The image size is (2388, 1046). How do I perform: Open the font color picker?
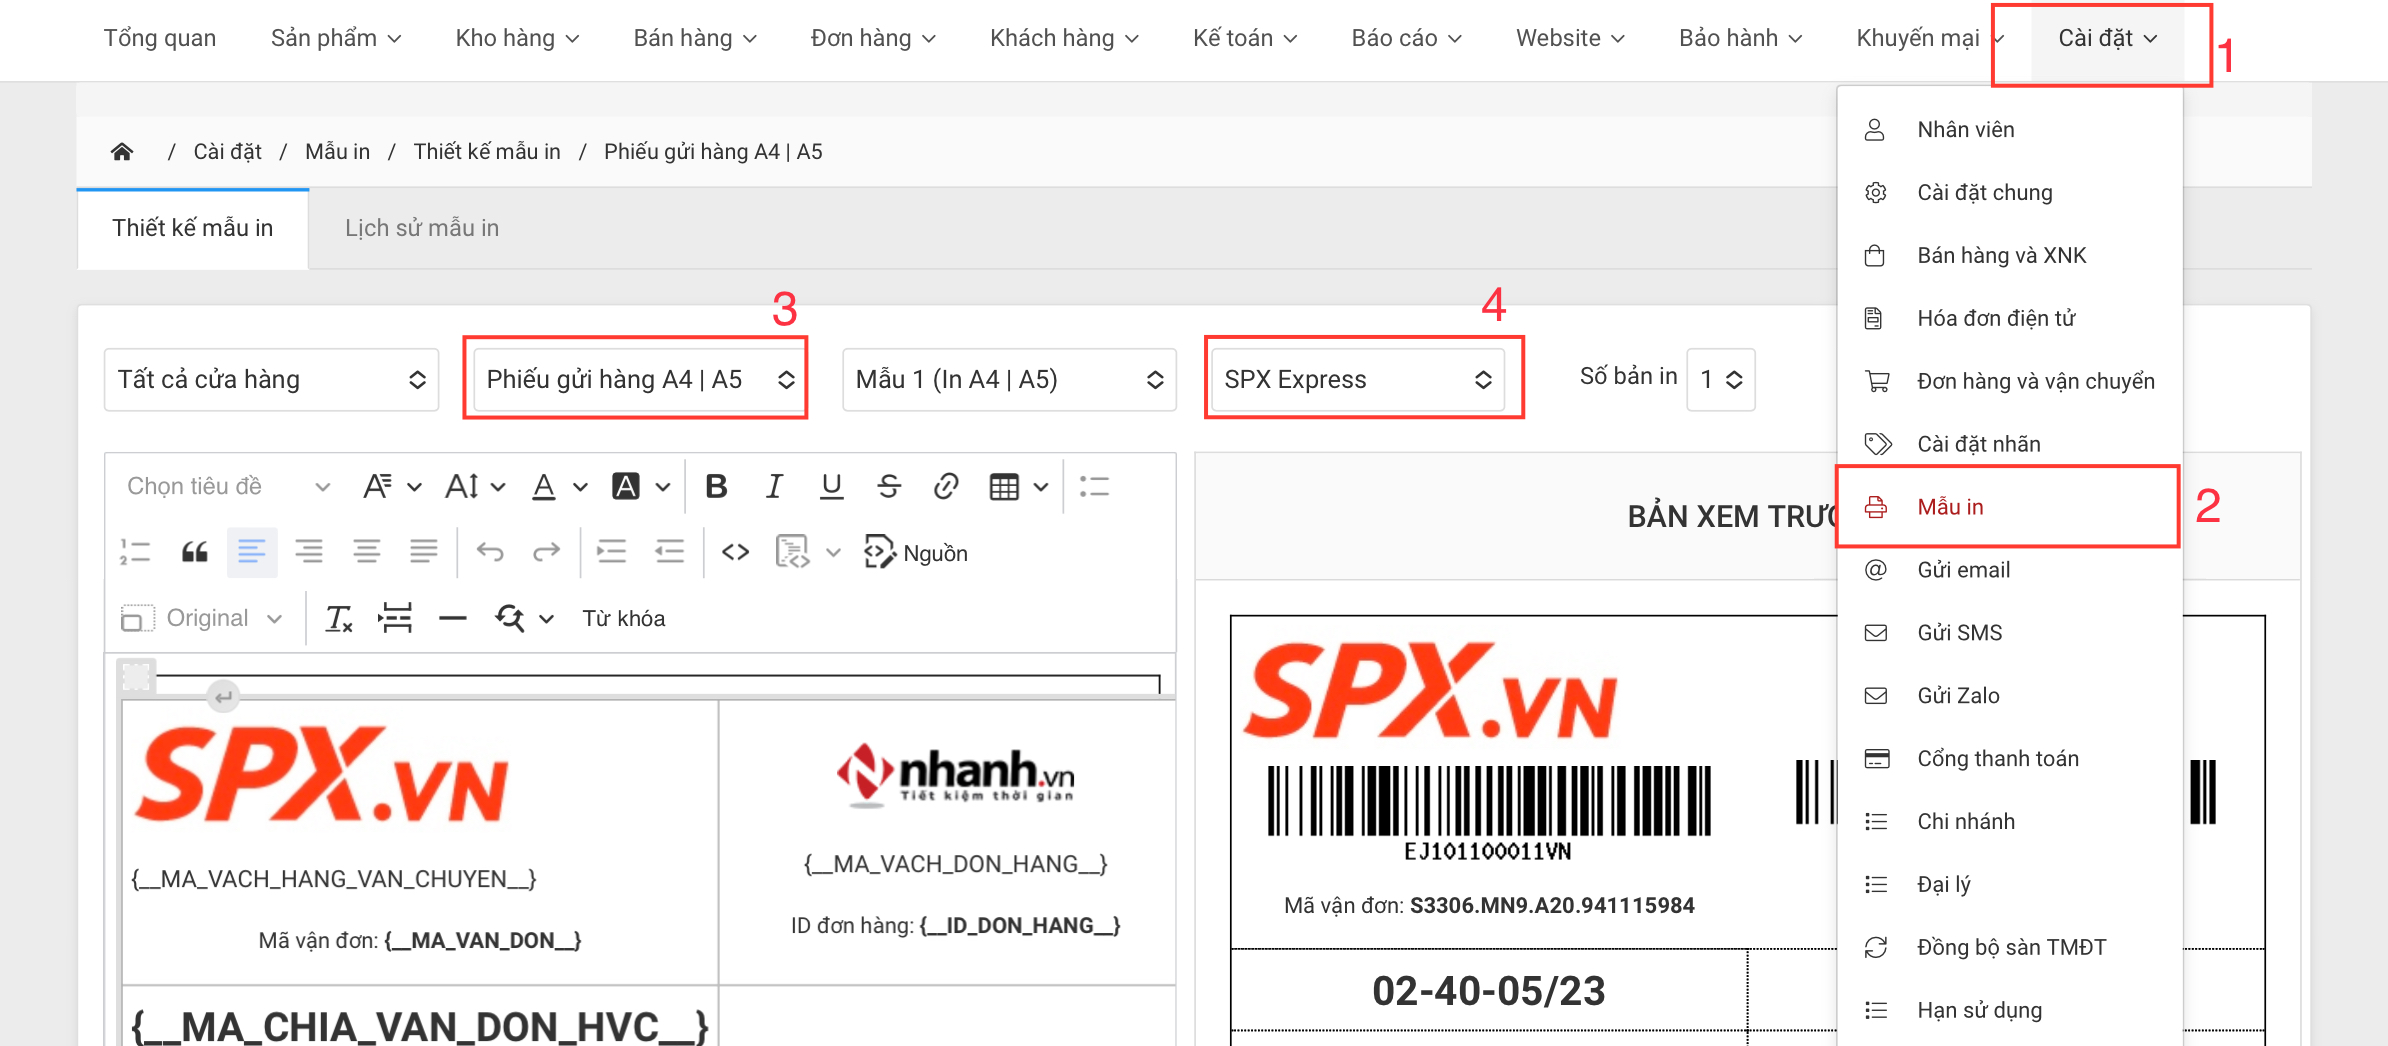tap(544, 487)
